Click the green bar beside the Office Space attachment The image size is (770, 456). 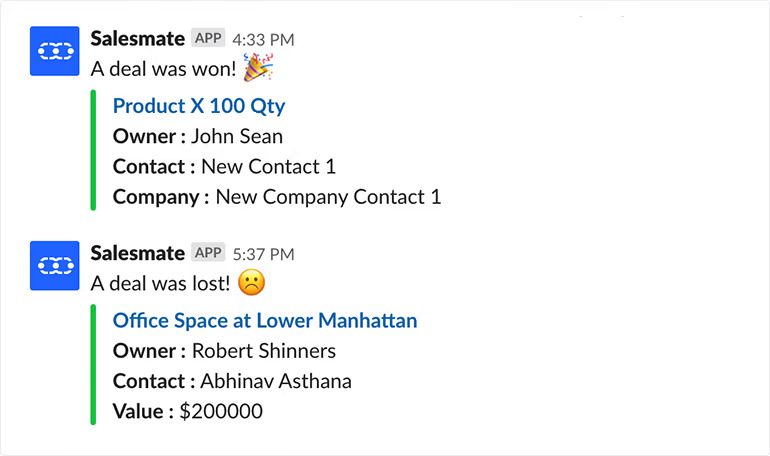coord(93,365)
